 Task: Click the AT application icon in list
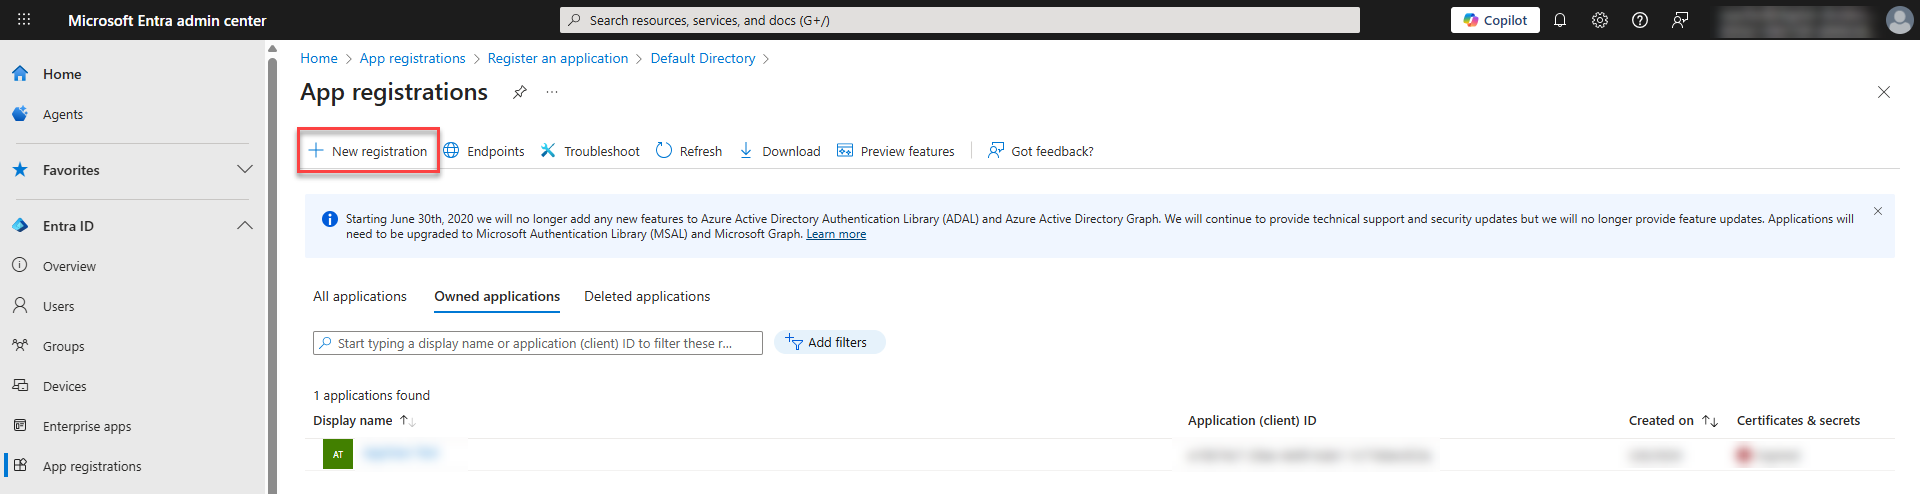click(x=338, y=454)
